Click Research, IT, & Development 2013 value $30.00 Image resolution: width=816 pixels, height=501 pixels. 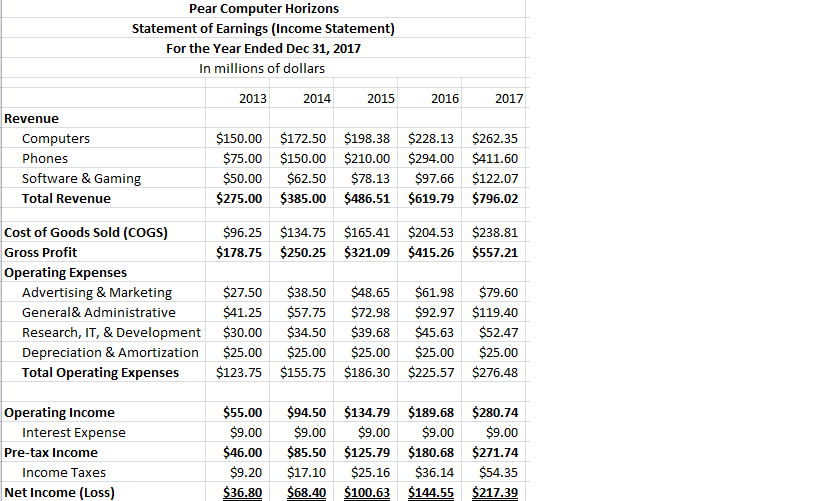[243, 332]
